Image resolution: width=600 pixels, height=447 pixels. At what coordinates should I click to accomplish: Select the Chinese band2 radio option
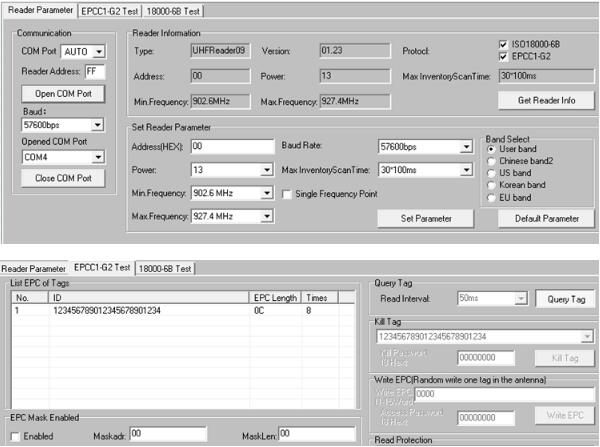click(x=490, y=160)
